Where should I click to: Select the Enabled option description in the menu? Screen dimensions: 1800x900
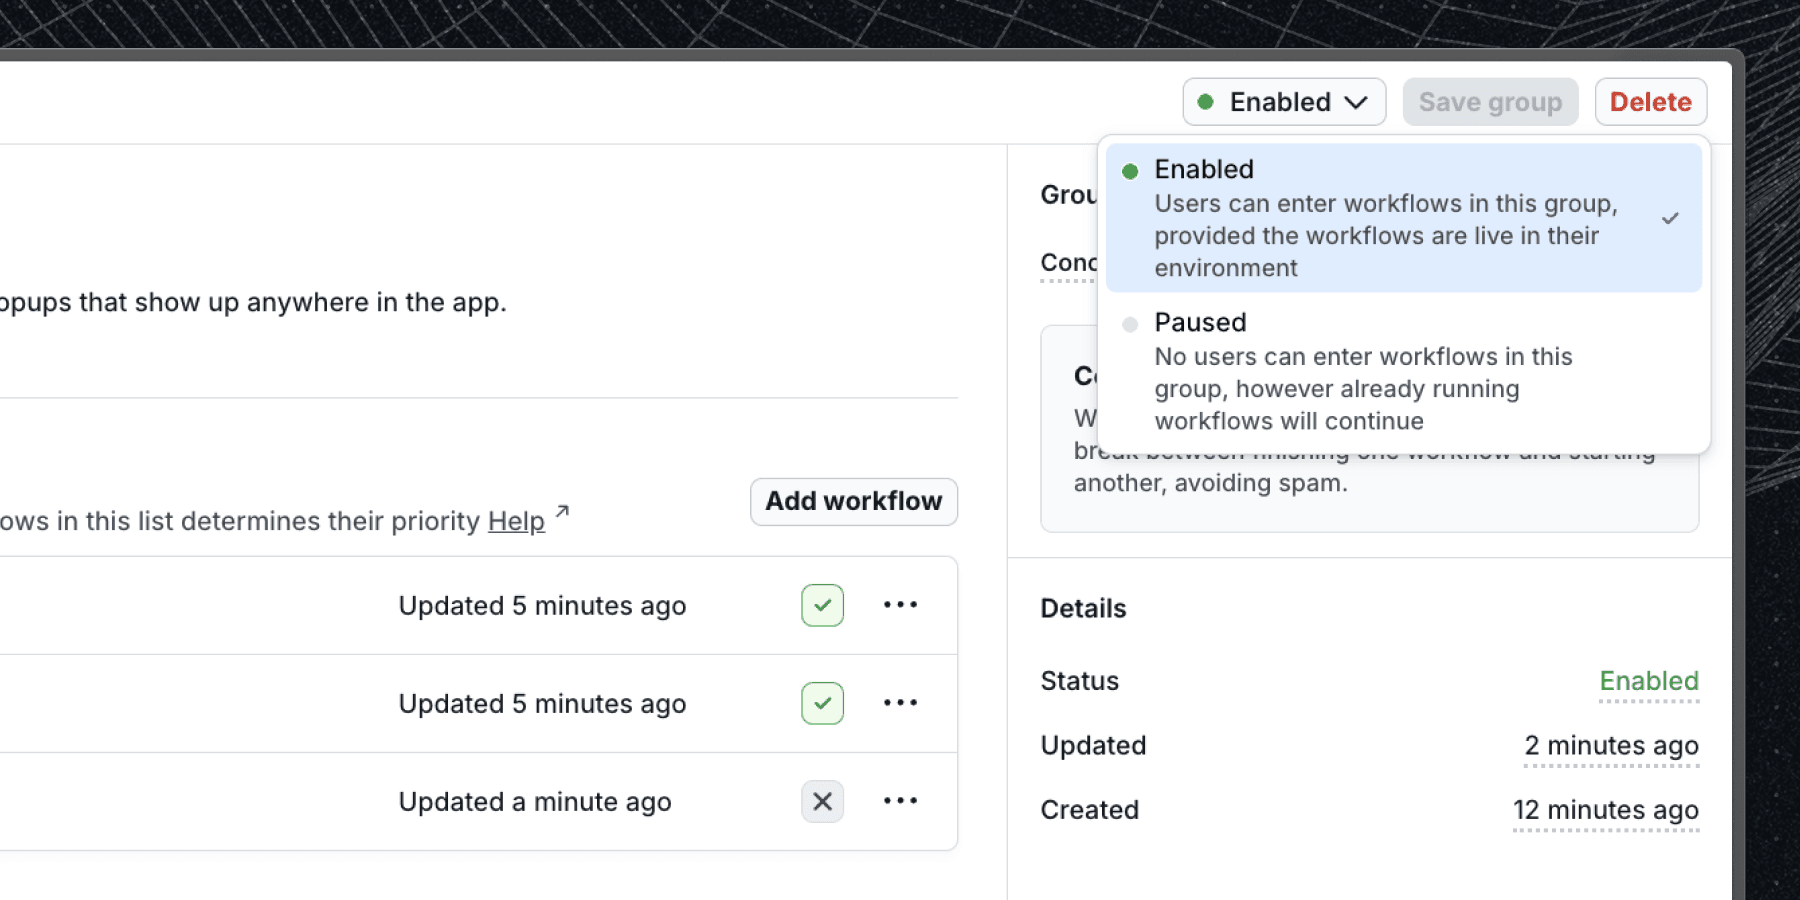(x=1385, y=235)
